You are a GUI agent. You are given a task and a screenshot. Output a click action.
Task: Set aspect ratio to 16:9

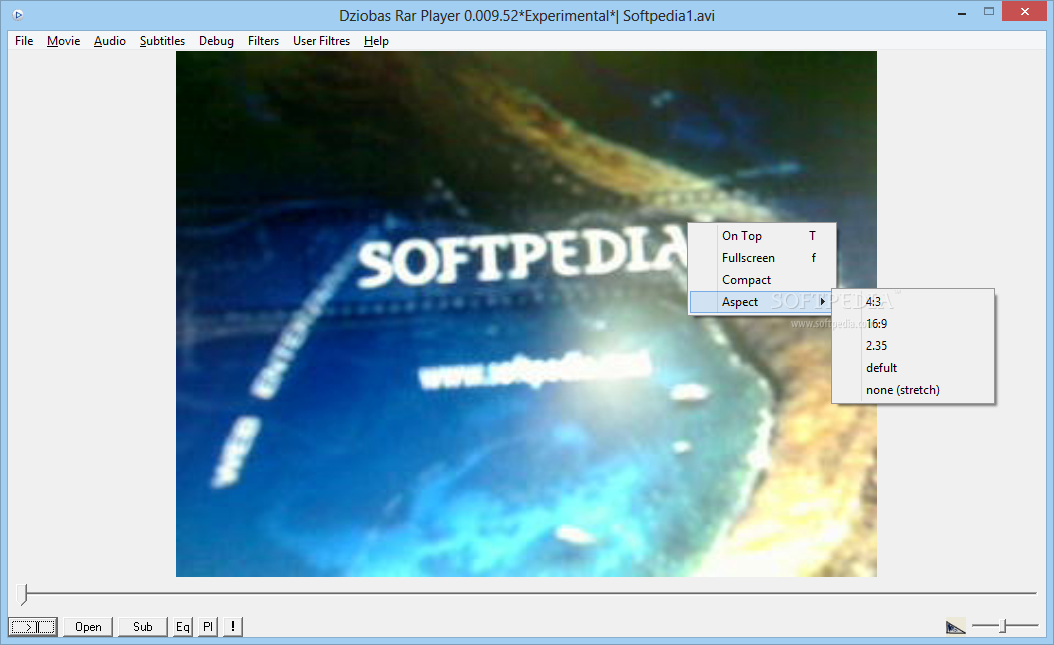tap(913, 324)
